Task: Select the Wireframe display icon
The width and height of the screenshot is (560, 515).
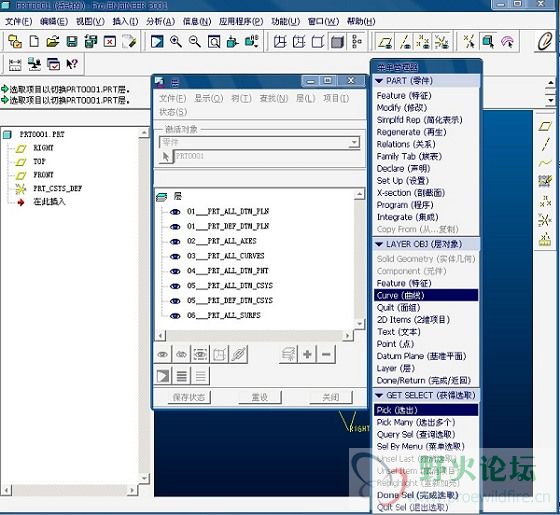Action: [280, 42]
